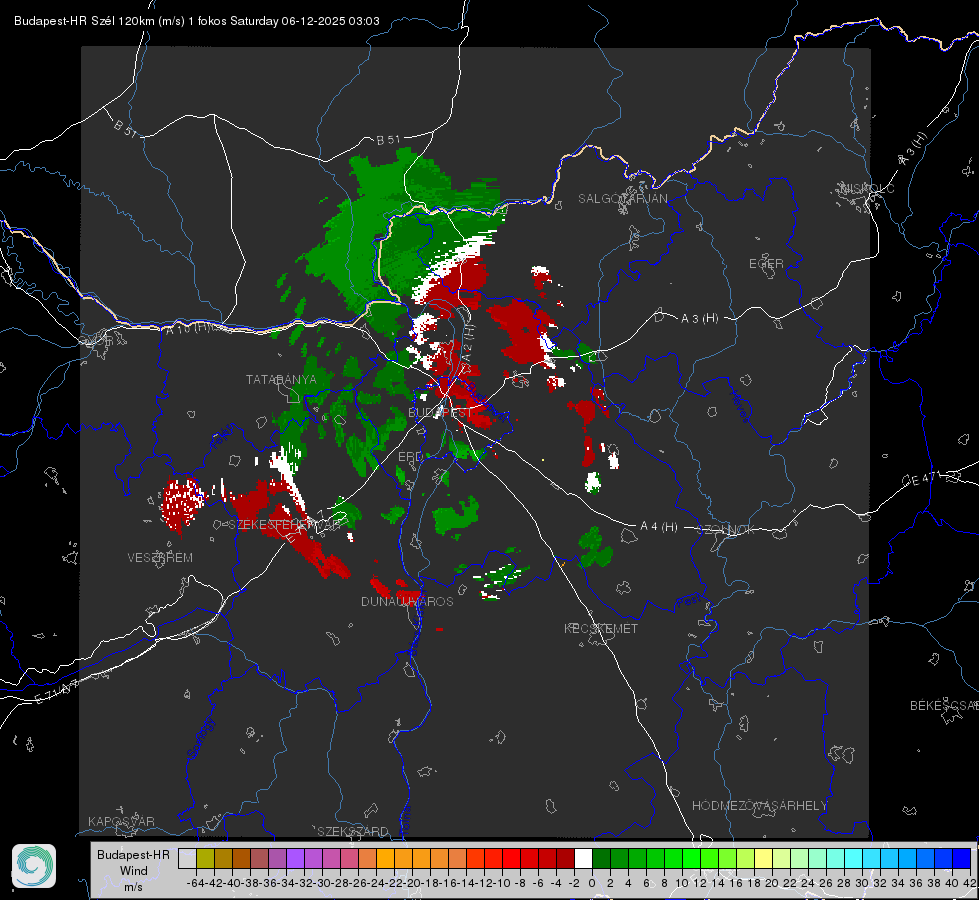Select the Fejér county label
The height and width of the screenshot is (900, 979).
[x=223, y=437]
